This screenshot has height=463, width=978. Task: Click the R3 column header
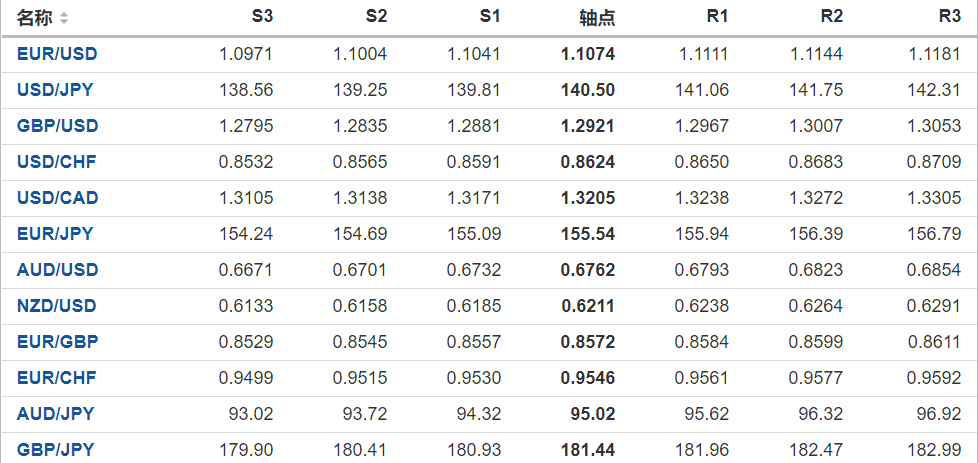(950, 17)
